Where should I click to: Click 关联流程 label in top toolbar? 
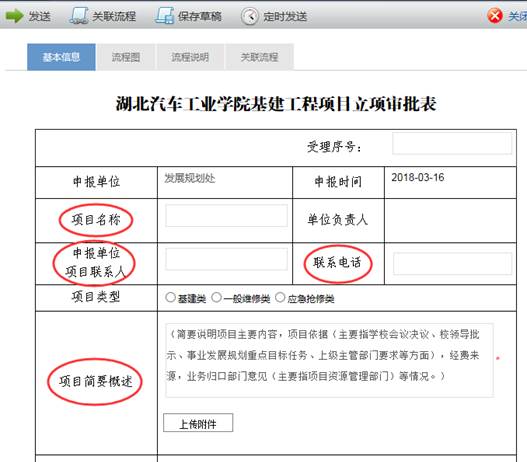tap(114, 16)
